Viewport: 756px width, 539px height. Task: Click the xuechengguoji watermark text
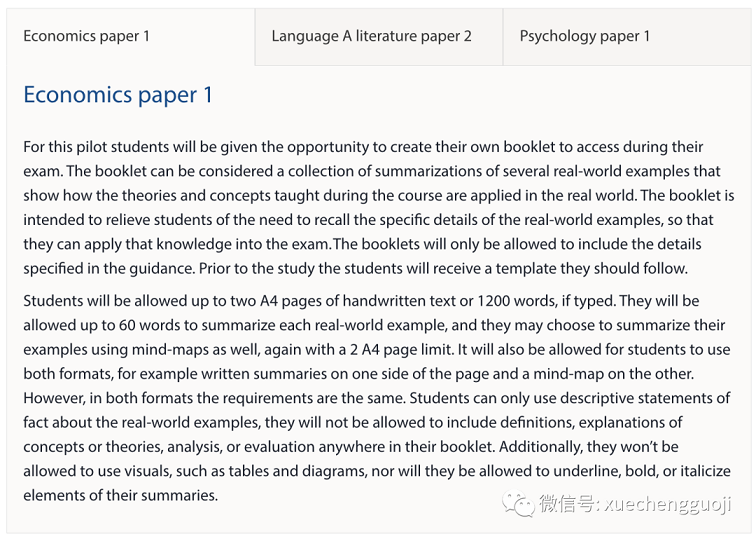pyautogui.click(x=668, y=504)
